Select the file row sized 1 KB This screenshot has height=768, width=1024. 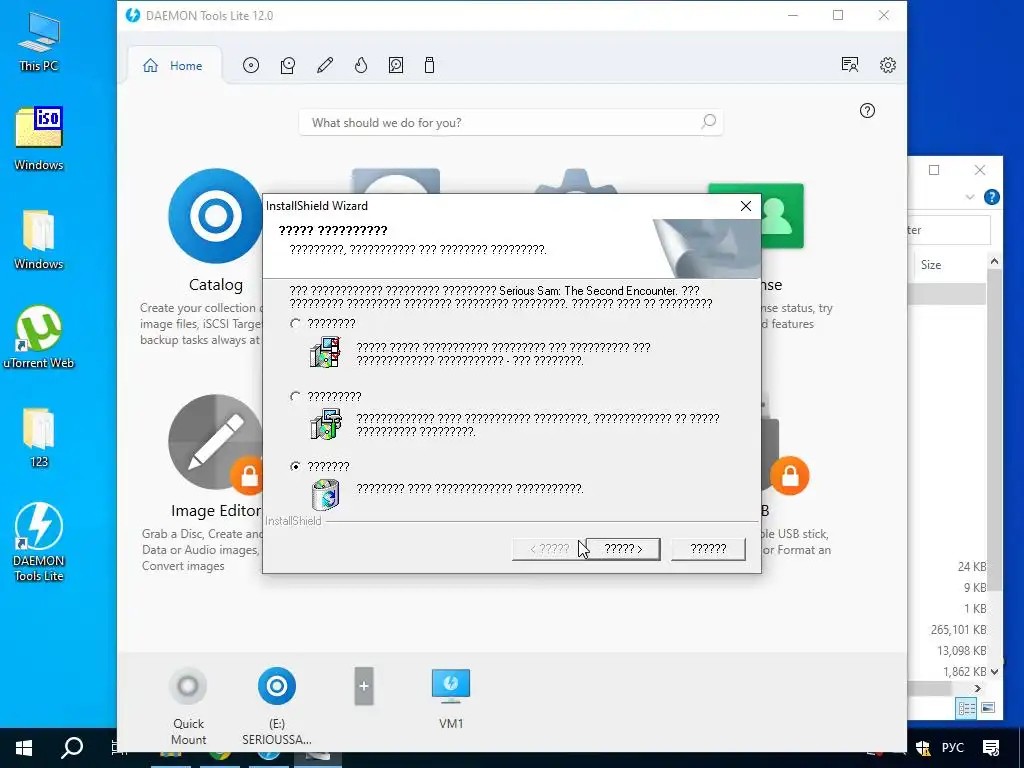947,609
